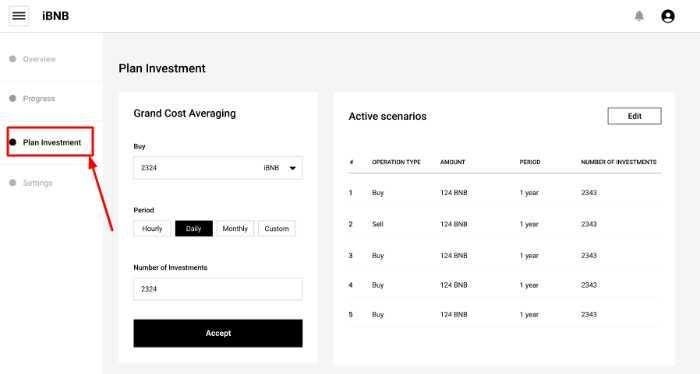Click the Accept button

(218, 333)
